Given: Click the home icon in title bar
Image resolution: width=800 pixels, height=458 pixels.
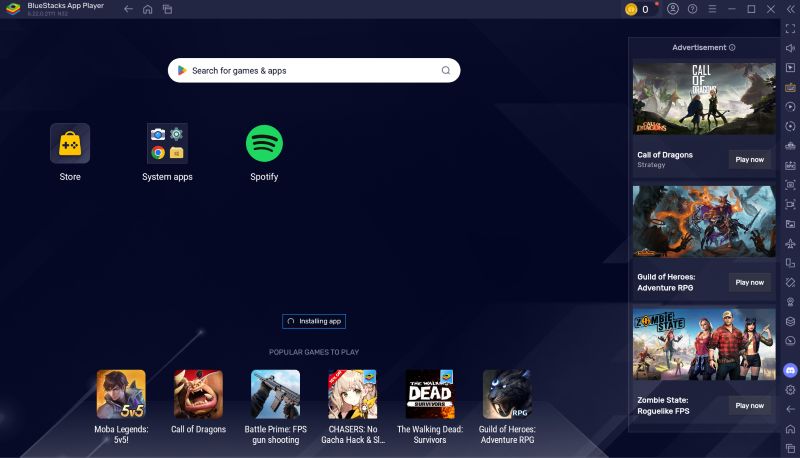Looking at the screenshot, I should pyautogui.click(x=147, y=9).
